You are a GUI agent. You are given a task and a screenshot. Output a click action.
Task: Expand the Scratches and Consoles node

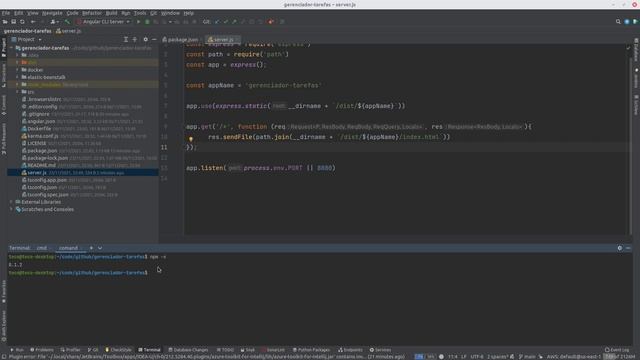tap(12, 209)
